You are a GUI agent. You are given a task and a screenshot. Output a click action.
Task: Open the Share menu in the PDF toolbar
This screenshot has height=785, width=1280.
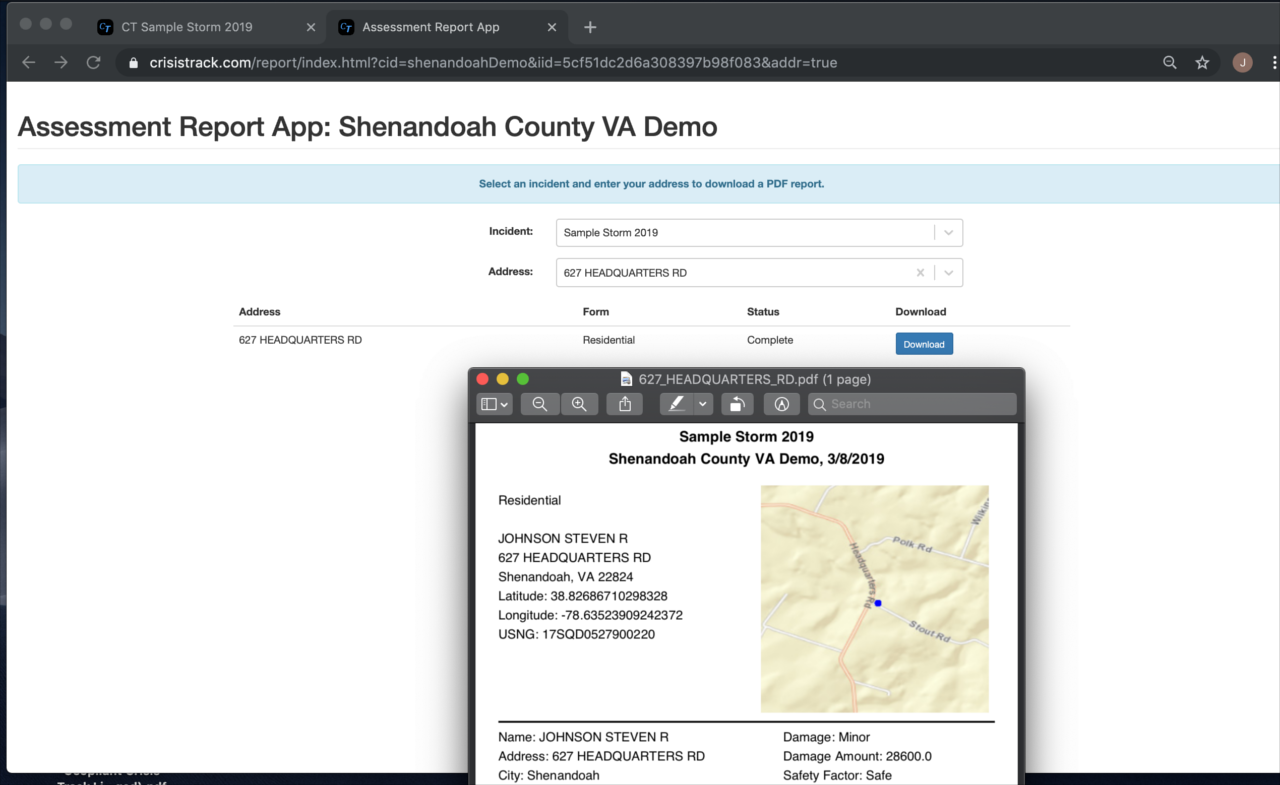click(x=624, y=404)
